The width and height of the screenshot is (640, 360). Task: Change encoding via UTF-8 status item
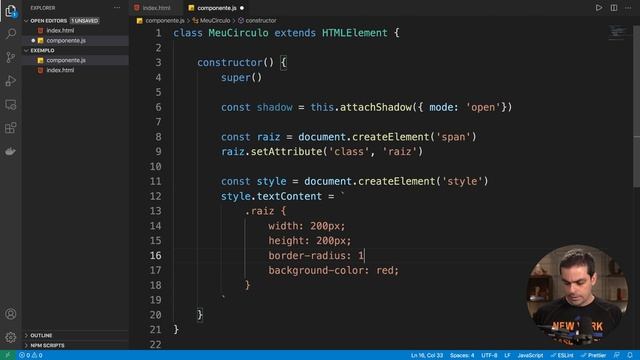pos(489,355)
